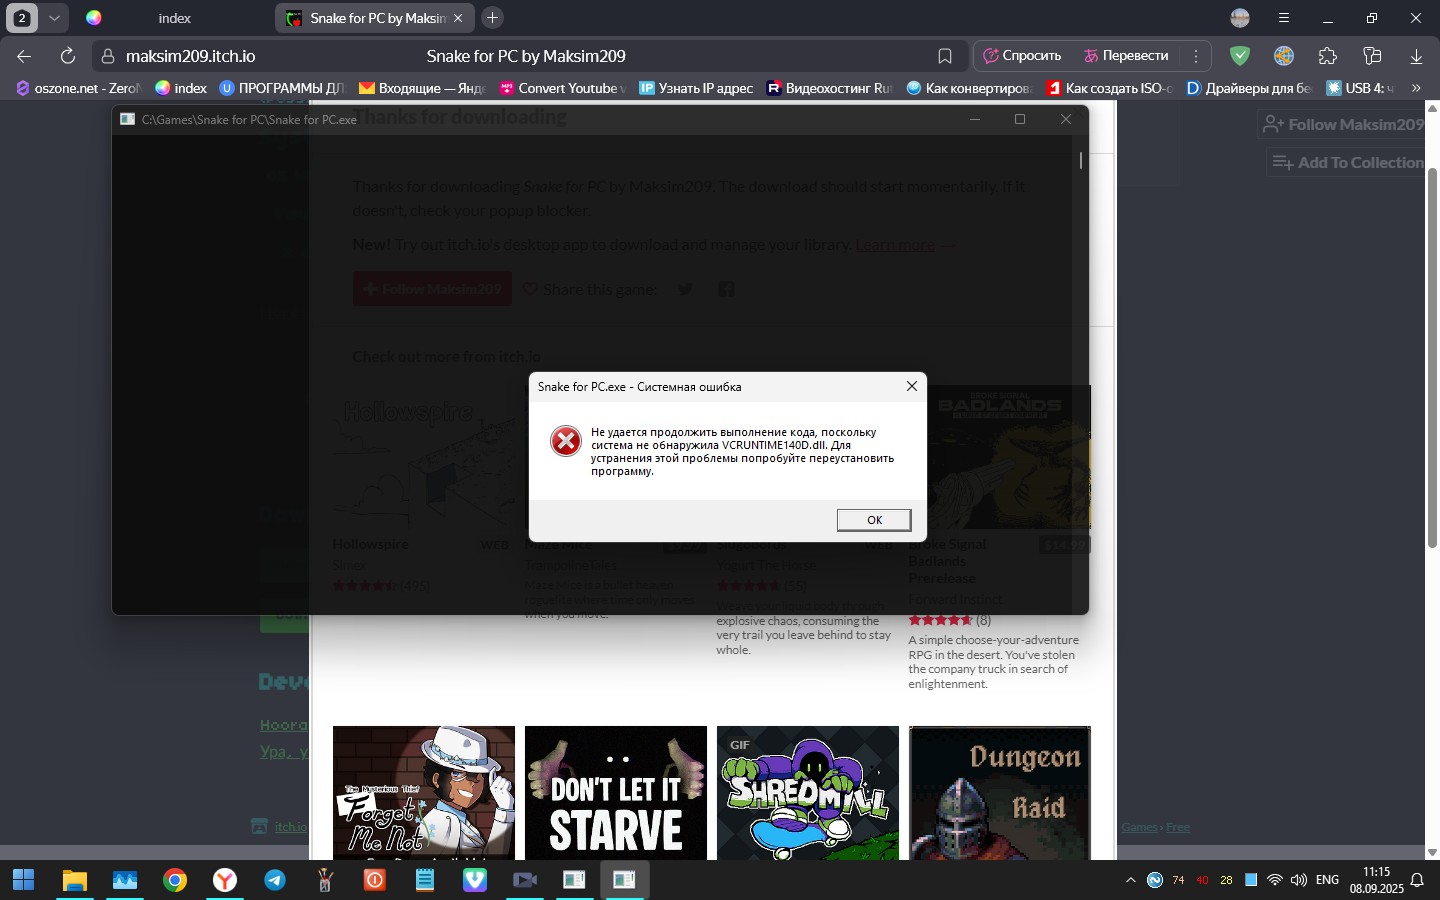Open the Forget Me Not game thumbnail

(x=424, y=792)
